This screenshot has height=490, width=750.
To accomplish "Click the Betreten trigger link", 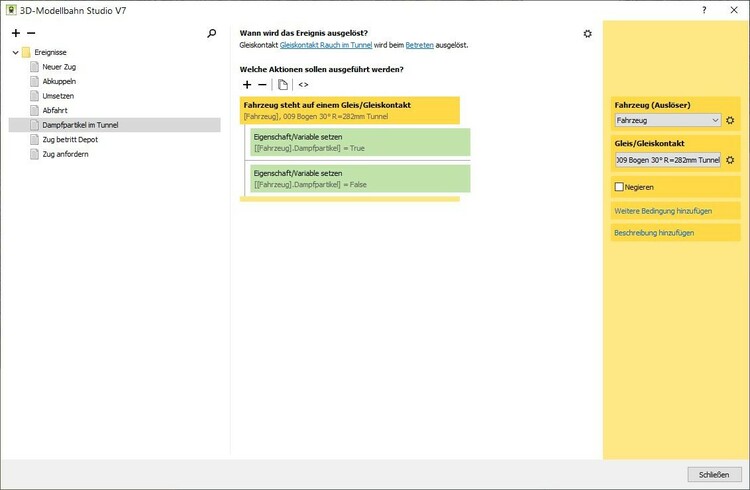I will [x=419, y=45].
